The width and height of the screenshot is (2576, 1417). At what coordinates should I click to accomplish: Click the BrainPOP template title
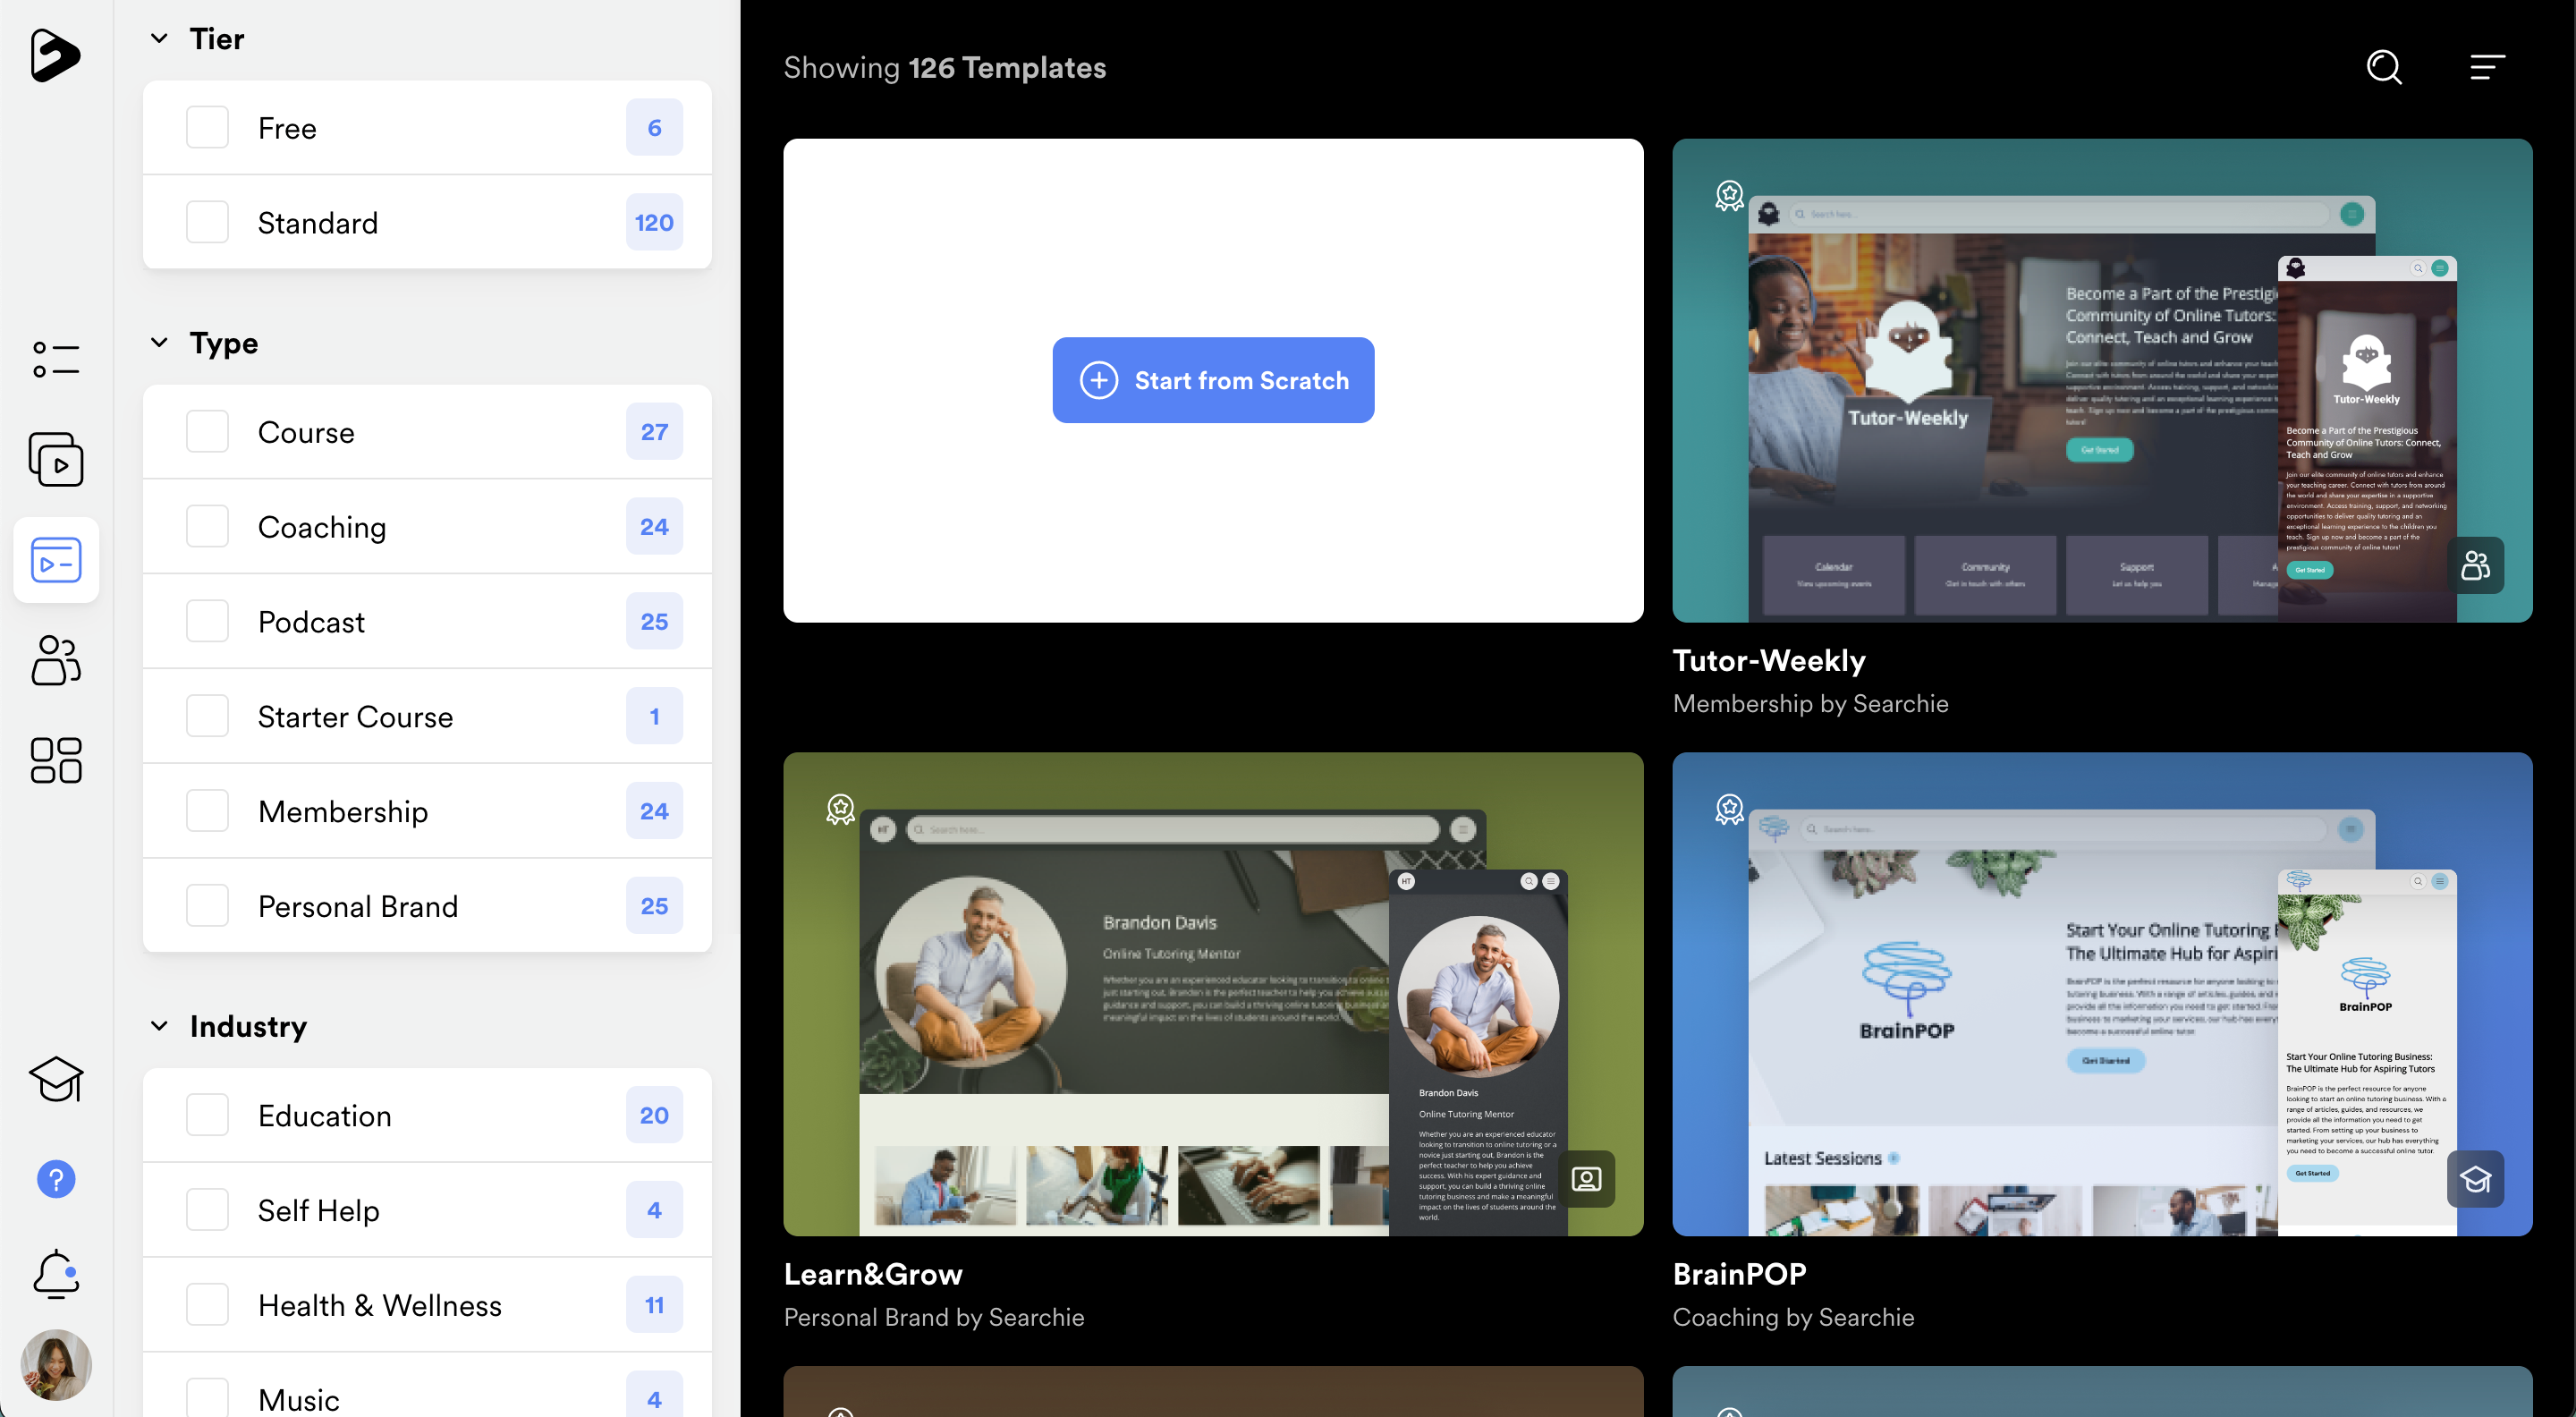[1739, 1274]
